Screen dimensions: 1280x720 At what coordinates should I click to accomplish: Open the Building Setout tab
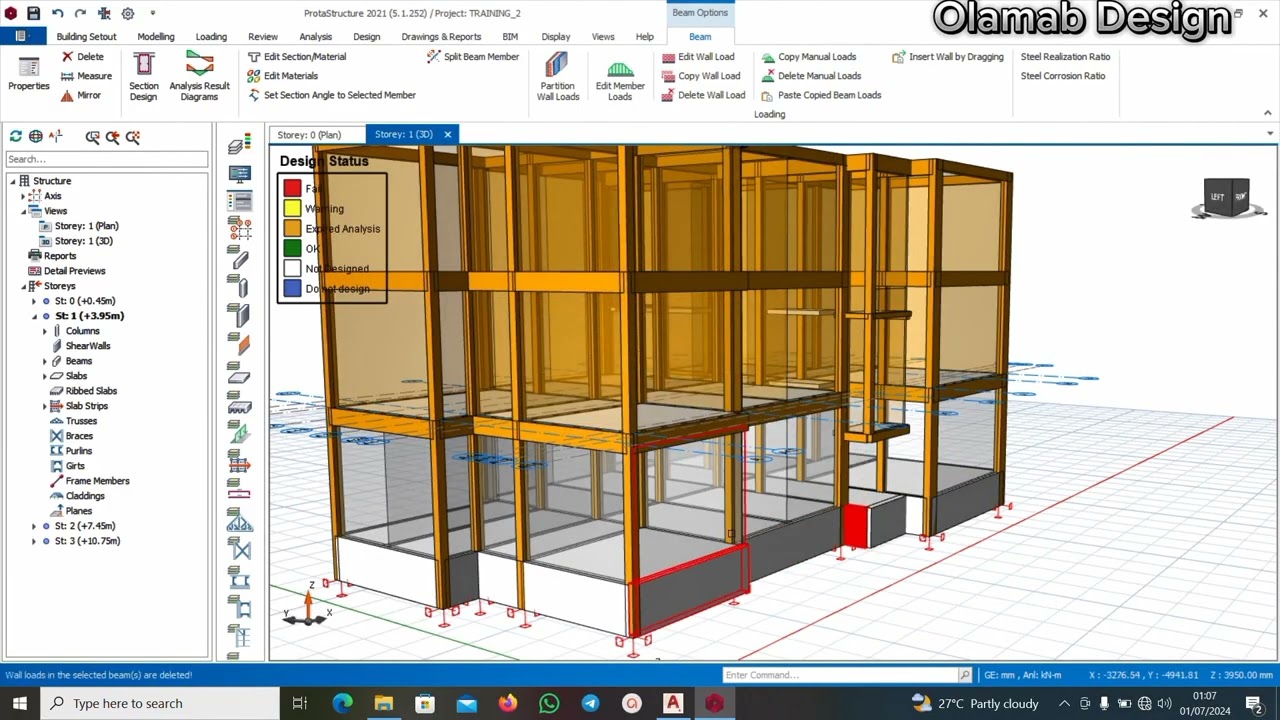coord(86,36)
